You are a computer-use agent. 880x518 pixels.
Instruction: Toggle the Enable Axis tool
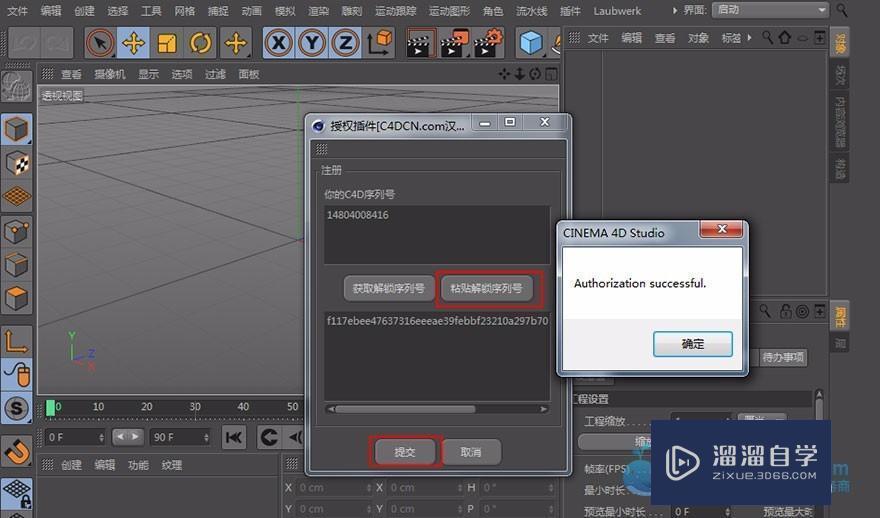pos(16,341)
